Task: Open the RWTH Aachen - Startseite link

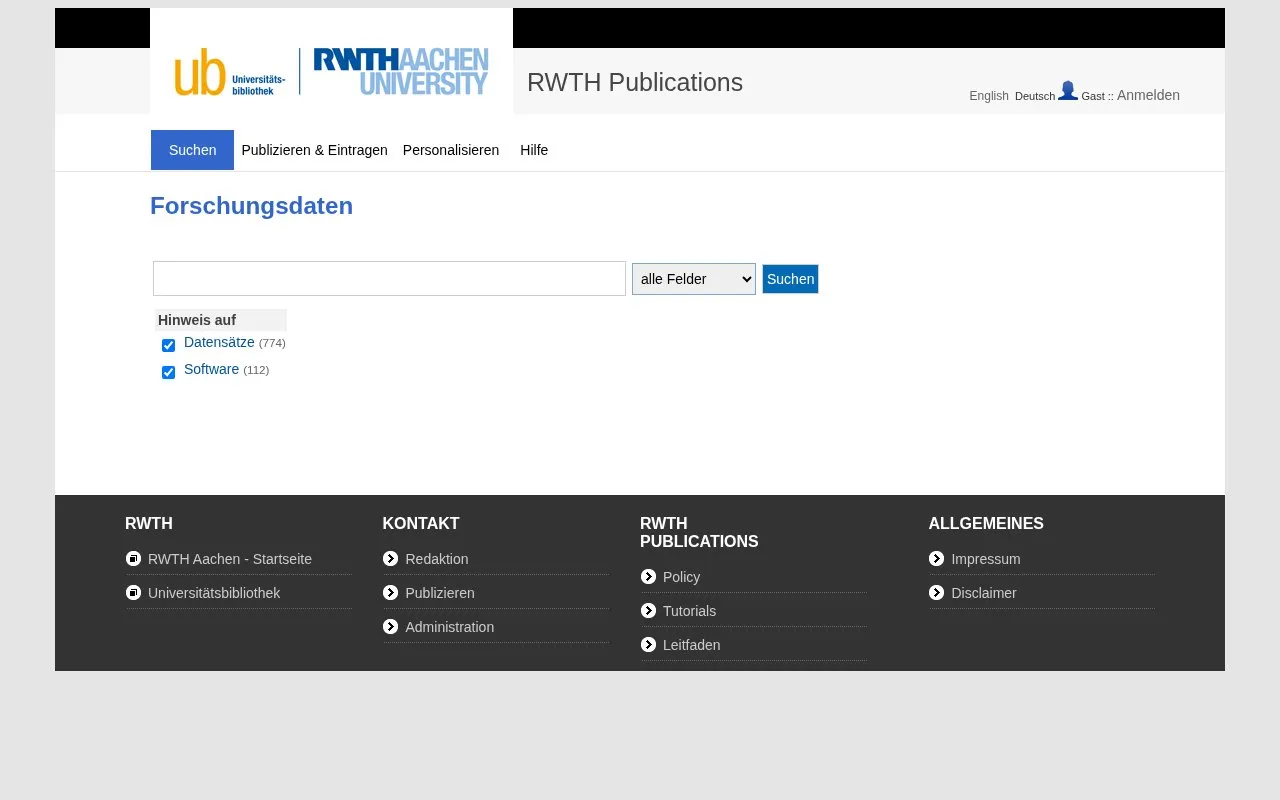Action: coord(230,559)
